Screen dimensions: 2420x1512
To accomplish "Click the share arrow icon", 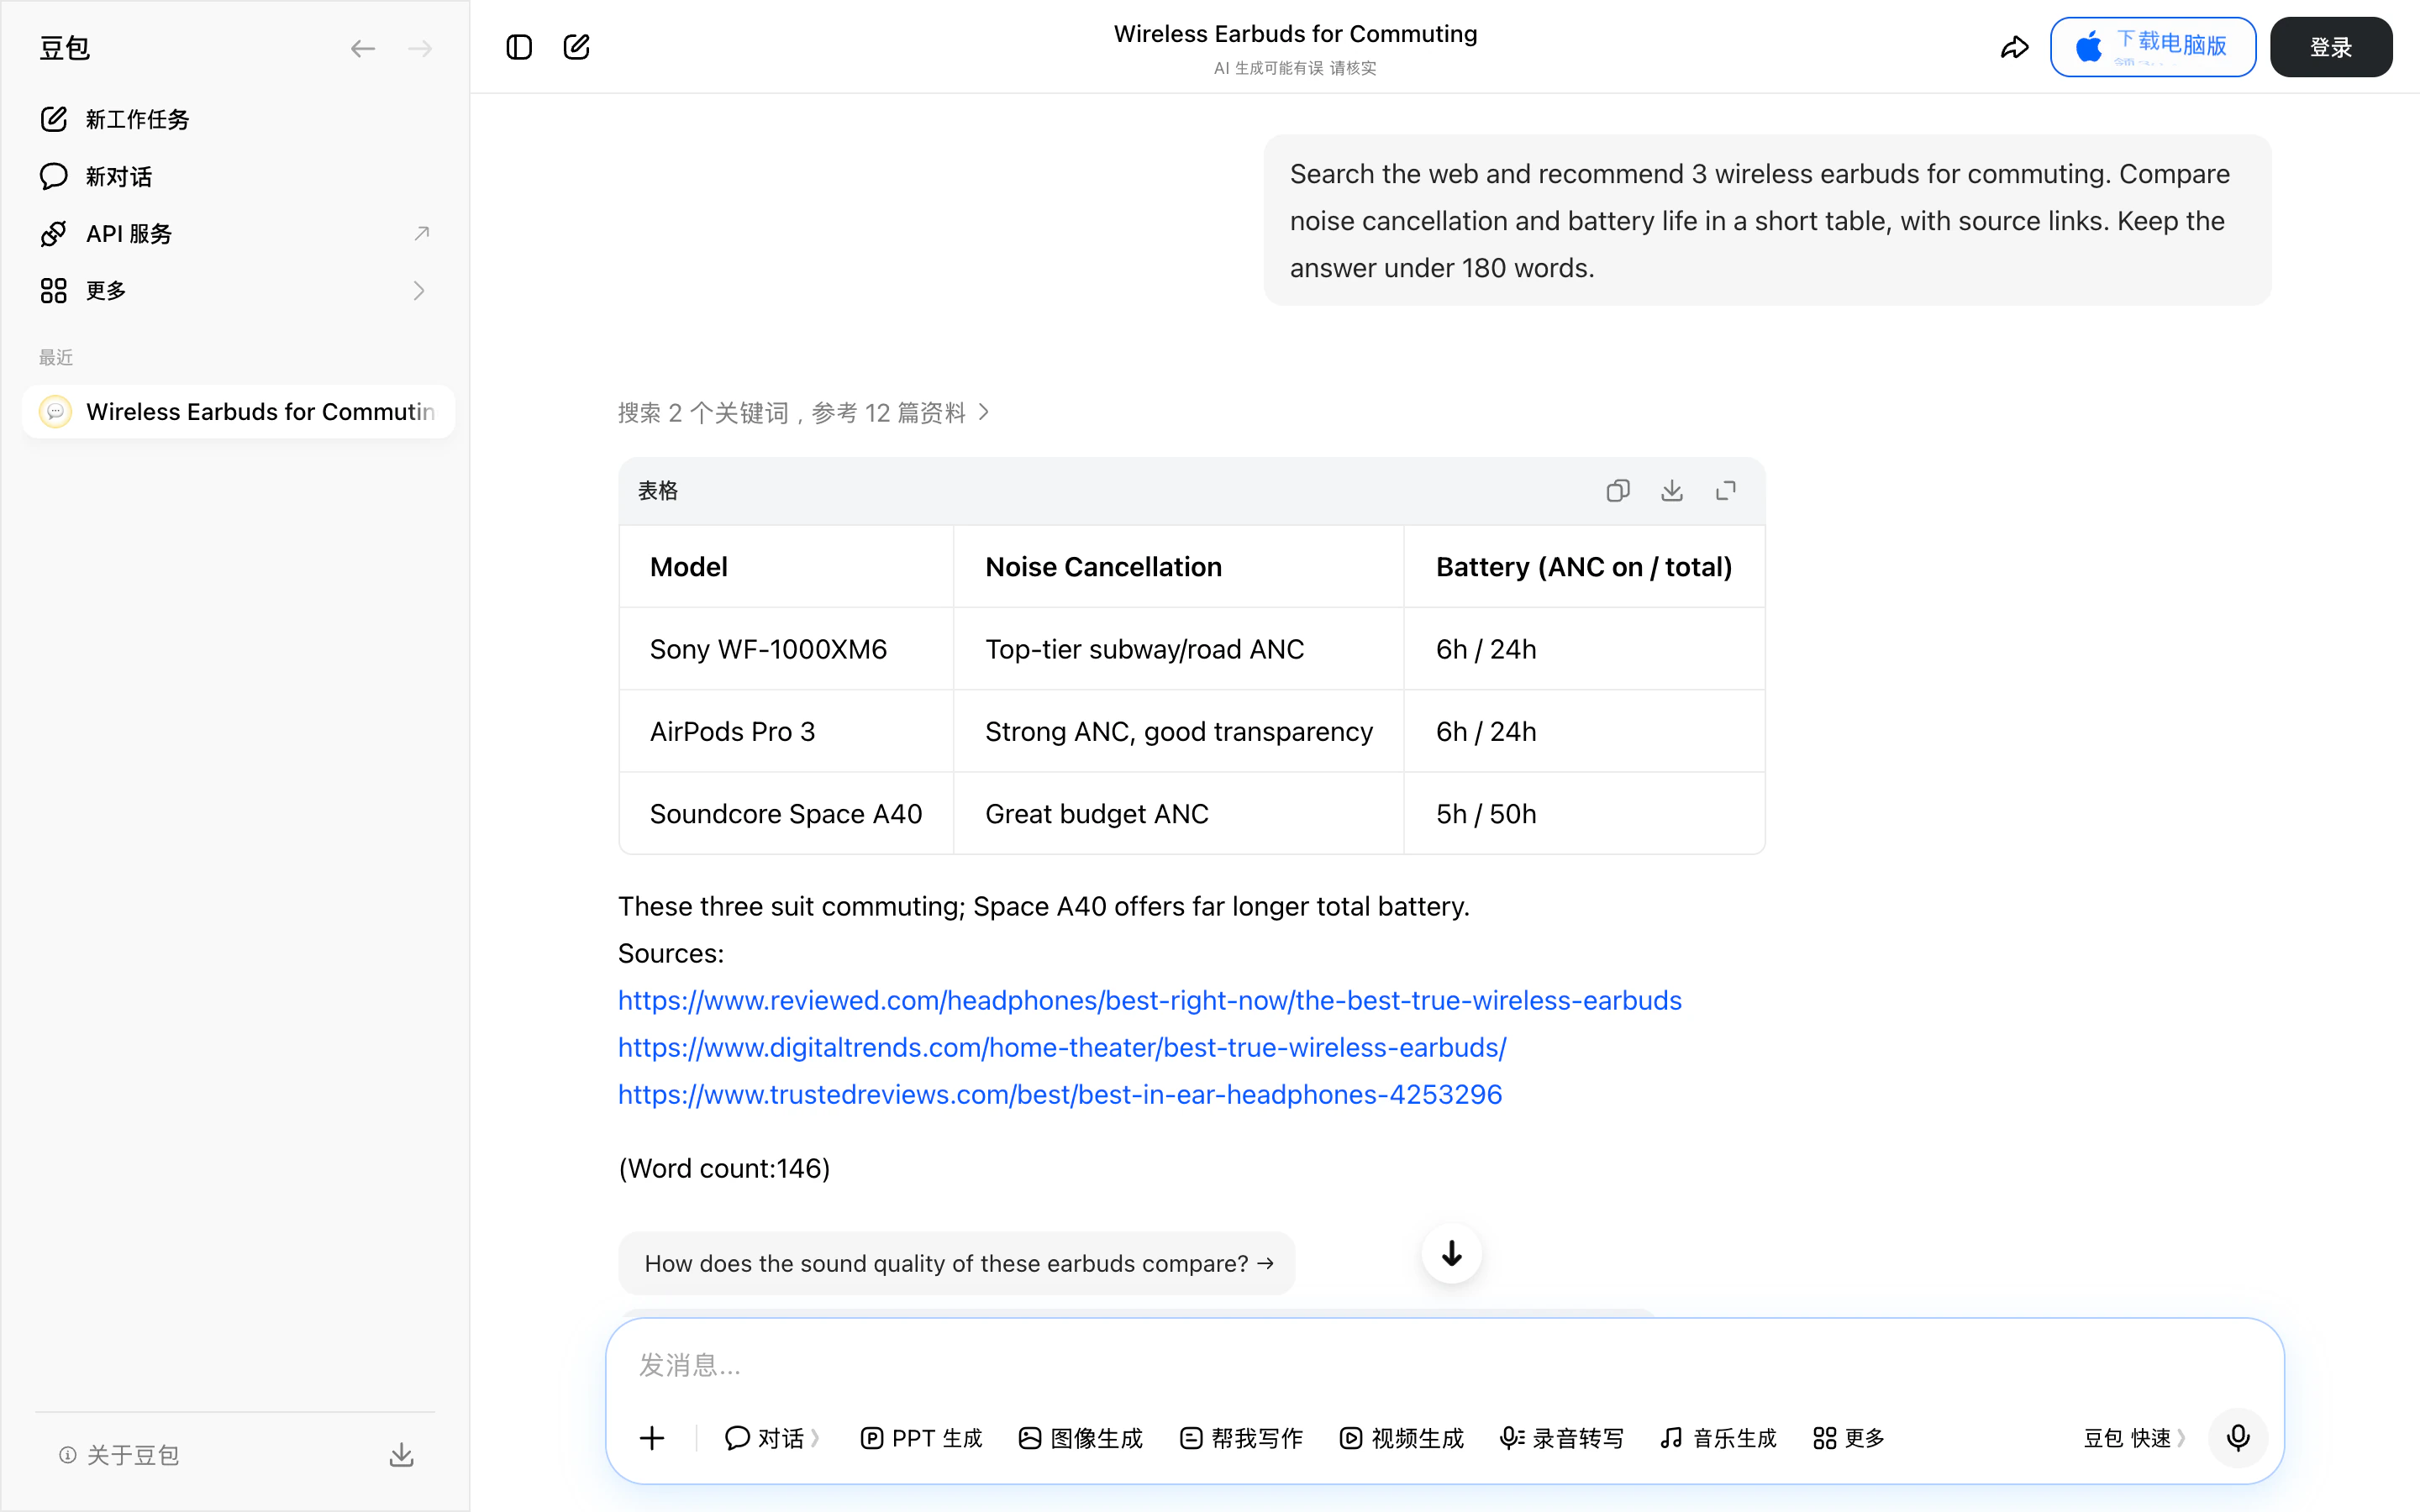I will (x=2014, y=47).
